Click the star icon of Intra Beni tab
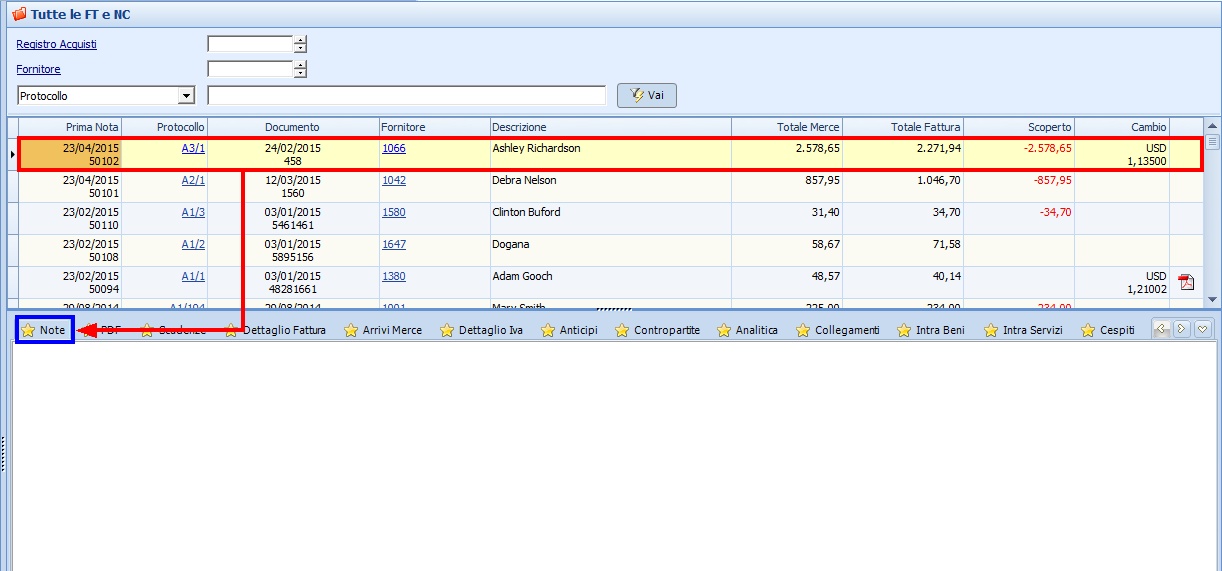The width and height of the screenshot is (1222, 571). [904, 331]
